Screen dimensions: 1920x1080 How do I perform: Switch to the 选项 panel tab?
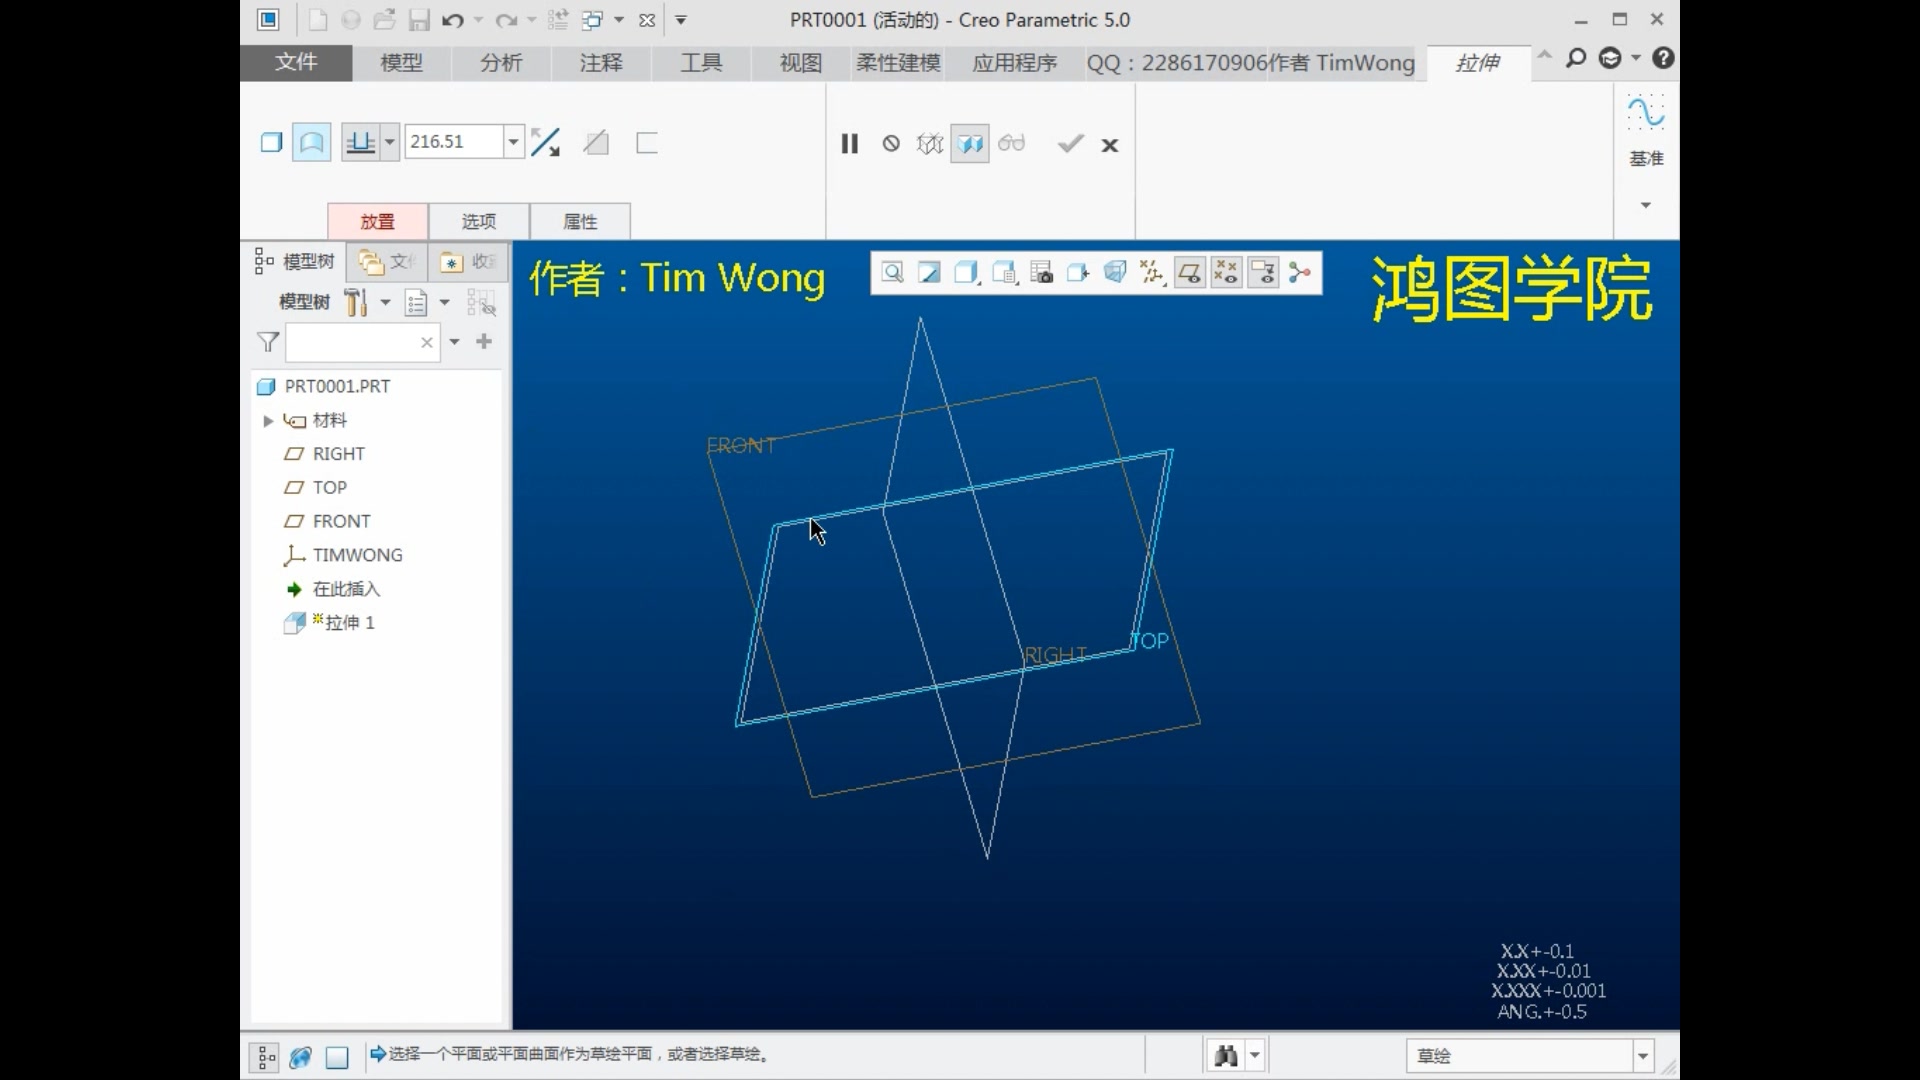click(x=478, y=221)
